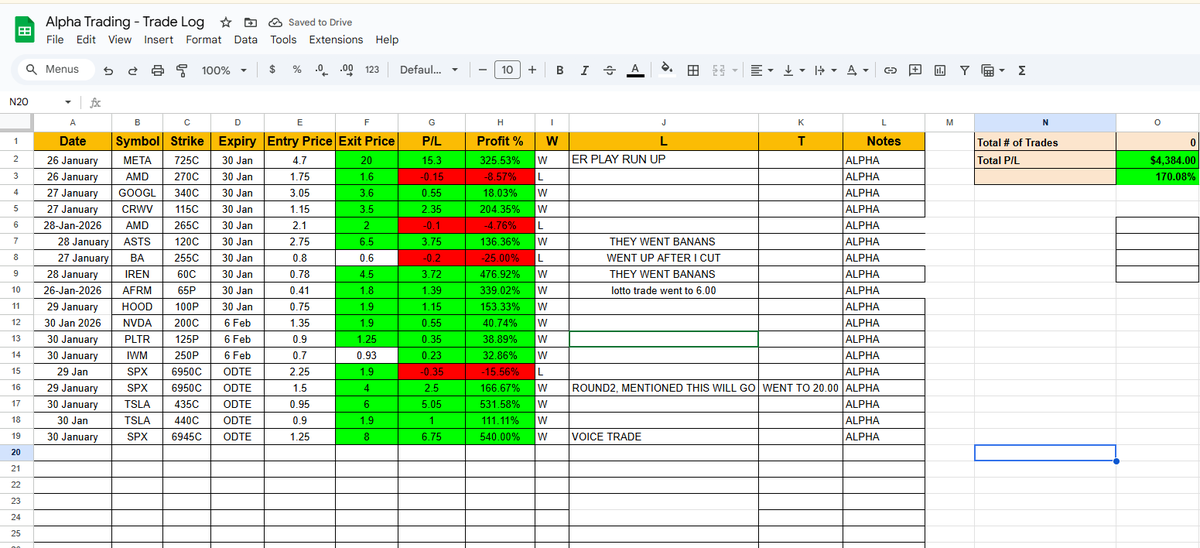Toggle strikethrough formatting

pos(609,70)
